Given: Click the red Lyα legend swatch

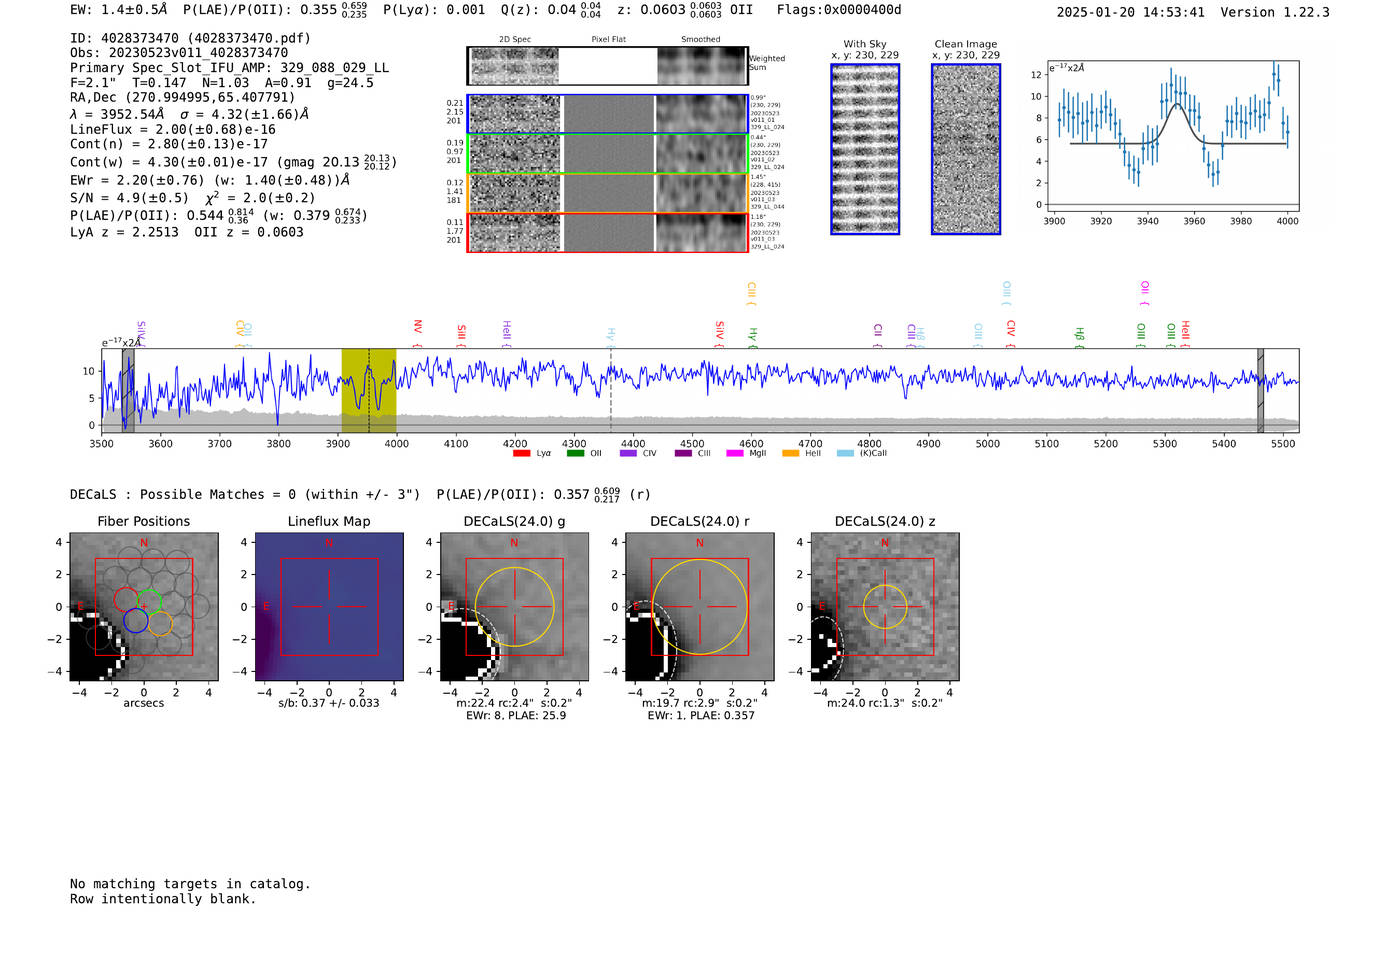Looking at the screenshot, I should [521, 454].
